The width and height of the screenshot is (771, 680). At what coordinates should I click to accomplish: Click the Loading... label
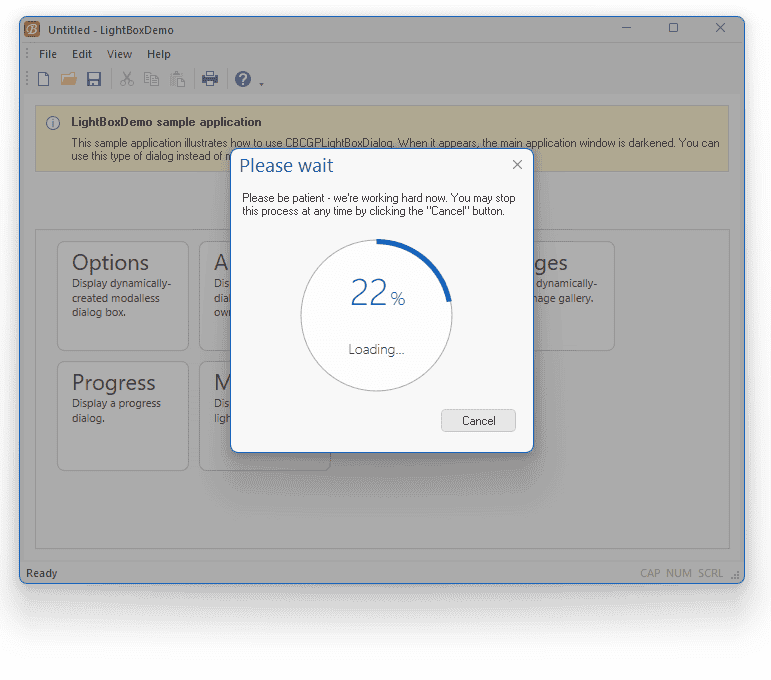pos(376,350)
